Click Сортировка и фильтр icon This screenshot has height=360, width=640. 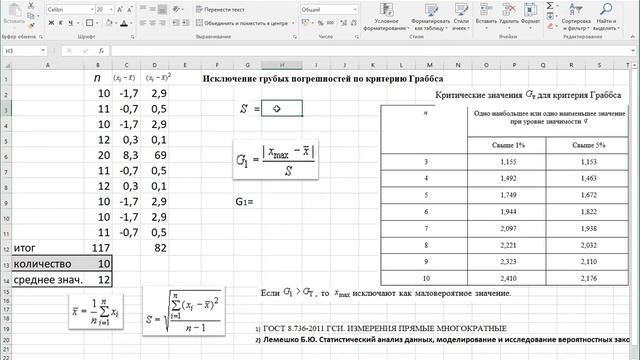pyautogui.click(x=576, y=9)
